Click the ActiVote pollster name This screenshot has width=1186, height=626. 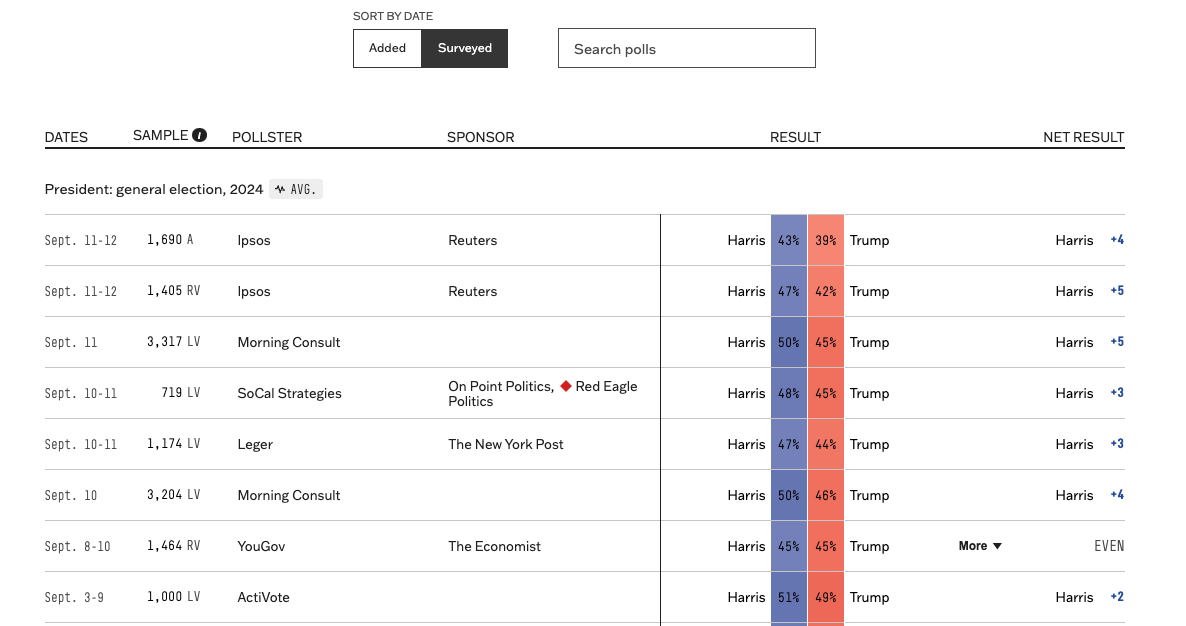pos(263,597)
